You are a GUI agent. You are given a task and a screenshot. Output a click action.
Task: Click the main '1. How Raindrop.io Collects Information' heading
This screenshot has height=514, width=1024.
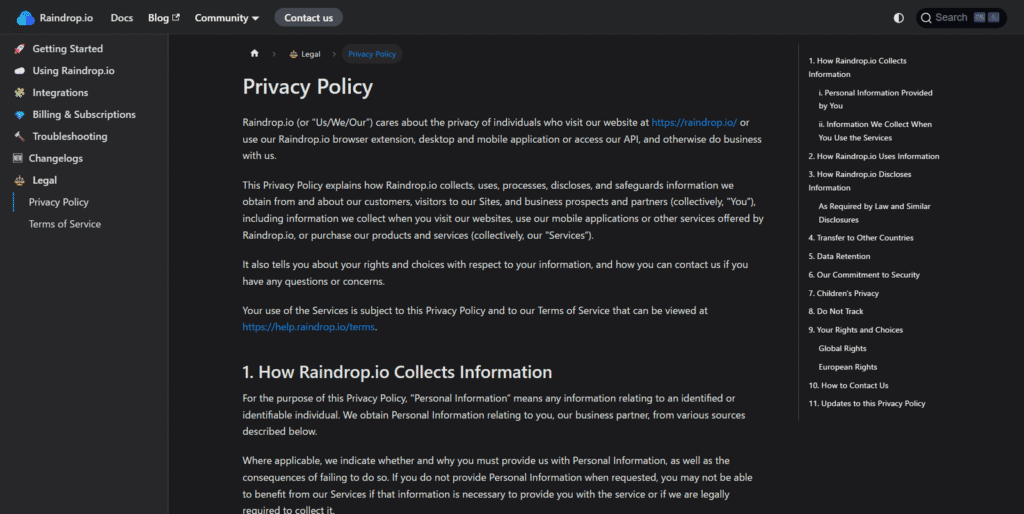(397, 372)
